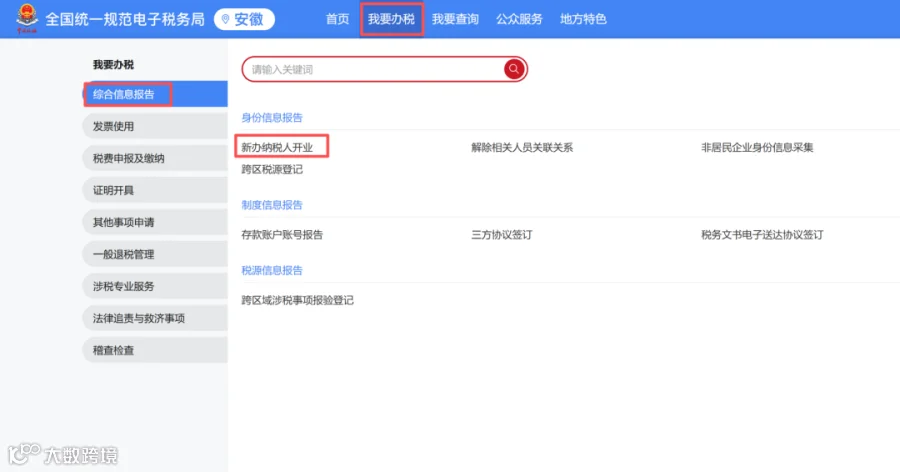Open the 地方特色 tab
This screenshot has width=900, height=472.
coord(583,19)
